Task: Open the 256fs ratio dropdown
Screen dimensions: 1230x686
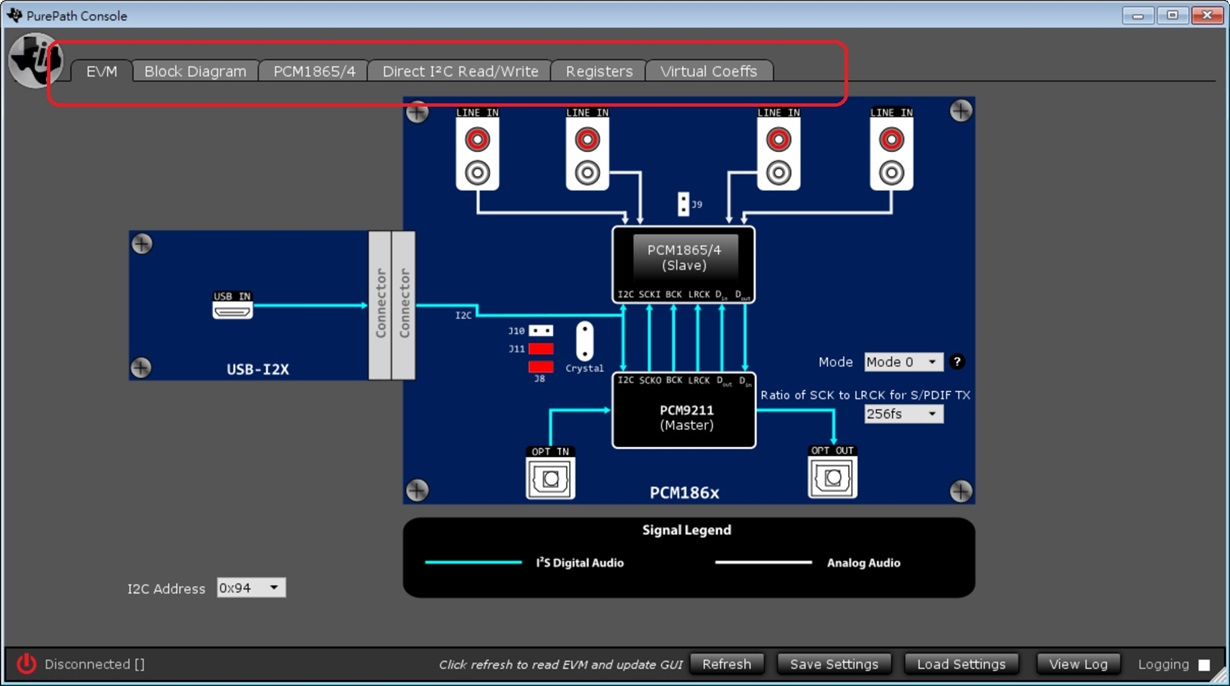Action: click(x=903, y=414)
